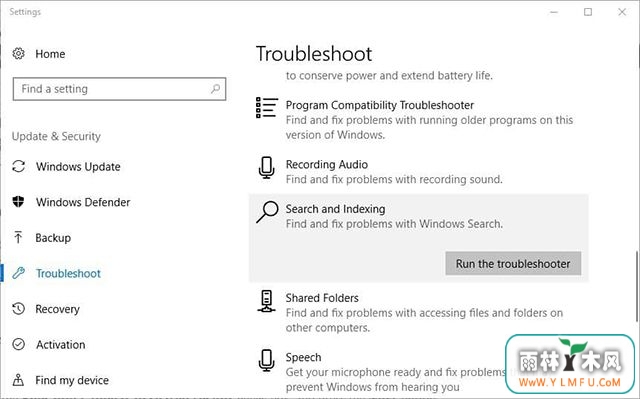
Task: Click the Shared Folders computer icon
Action: click(267, 301)
